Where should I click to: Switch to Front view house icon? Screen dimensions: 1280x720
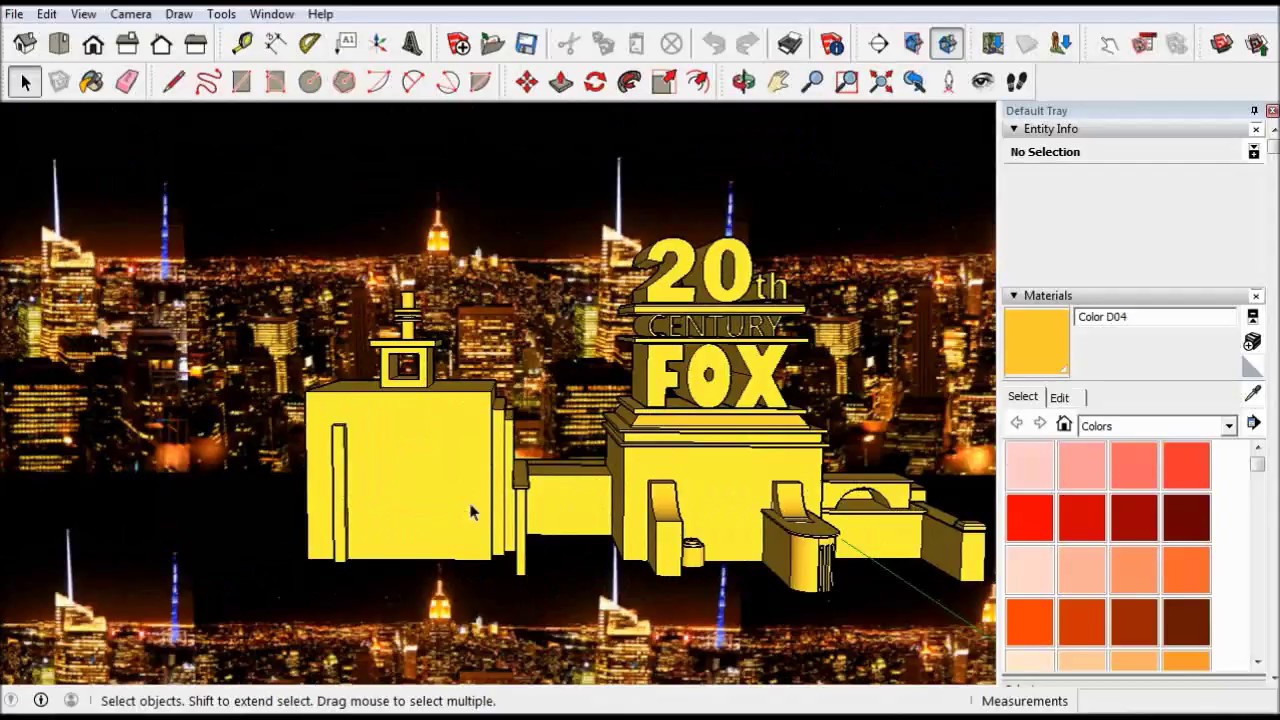pyautogui.click(x=93, y=43)
